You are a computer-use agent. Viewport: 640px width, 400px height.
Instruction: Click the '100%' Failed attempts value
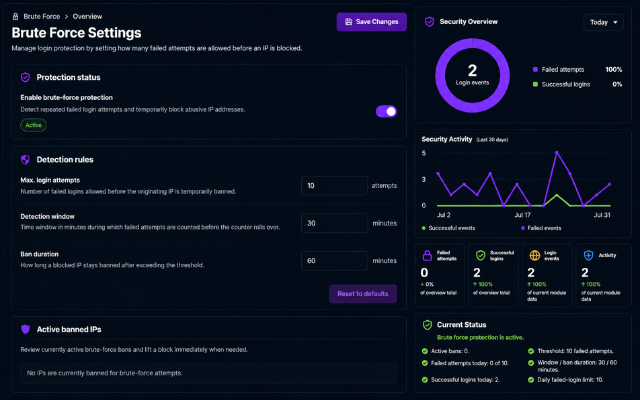tap(613, 69)
